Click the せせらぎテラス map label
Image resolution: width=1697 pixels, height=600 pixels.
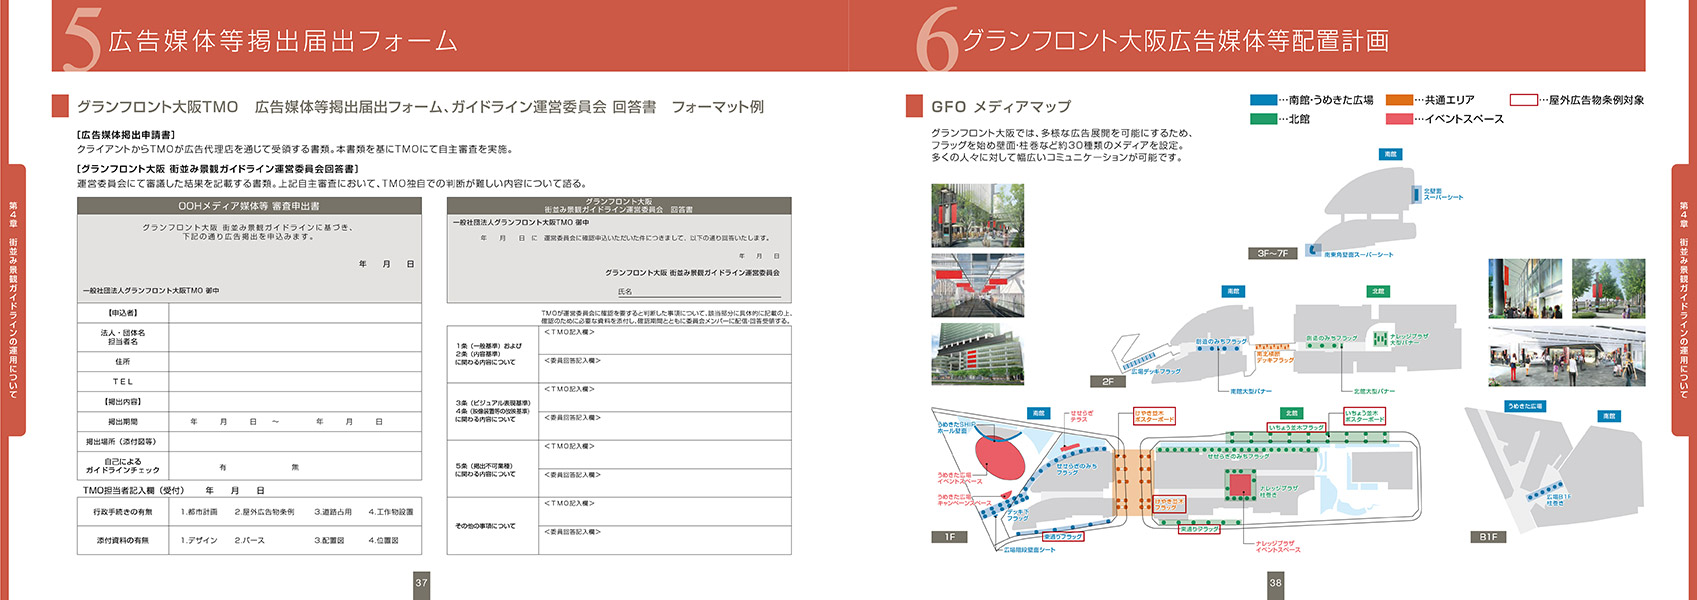1081,416
